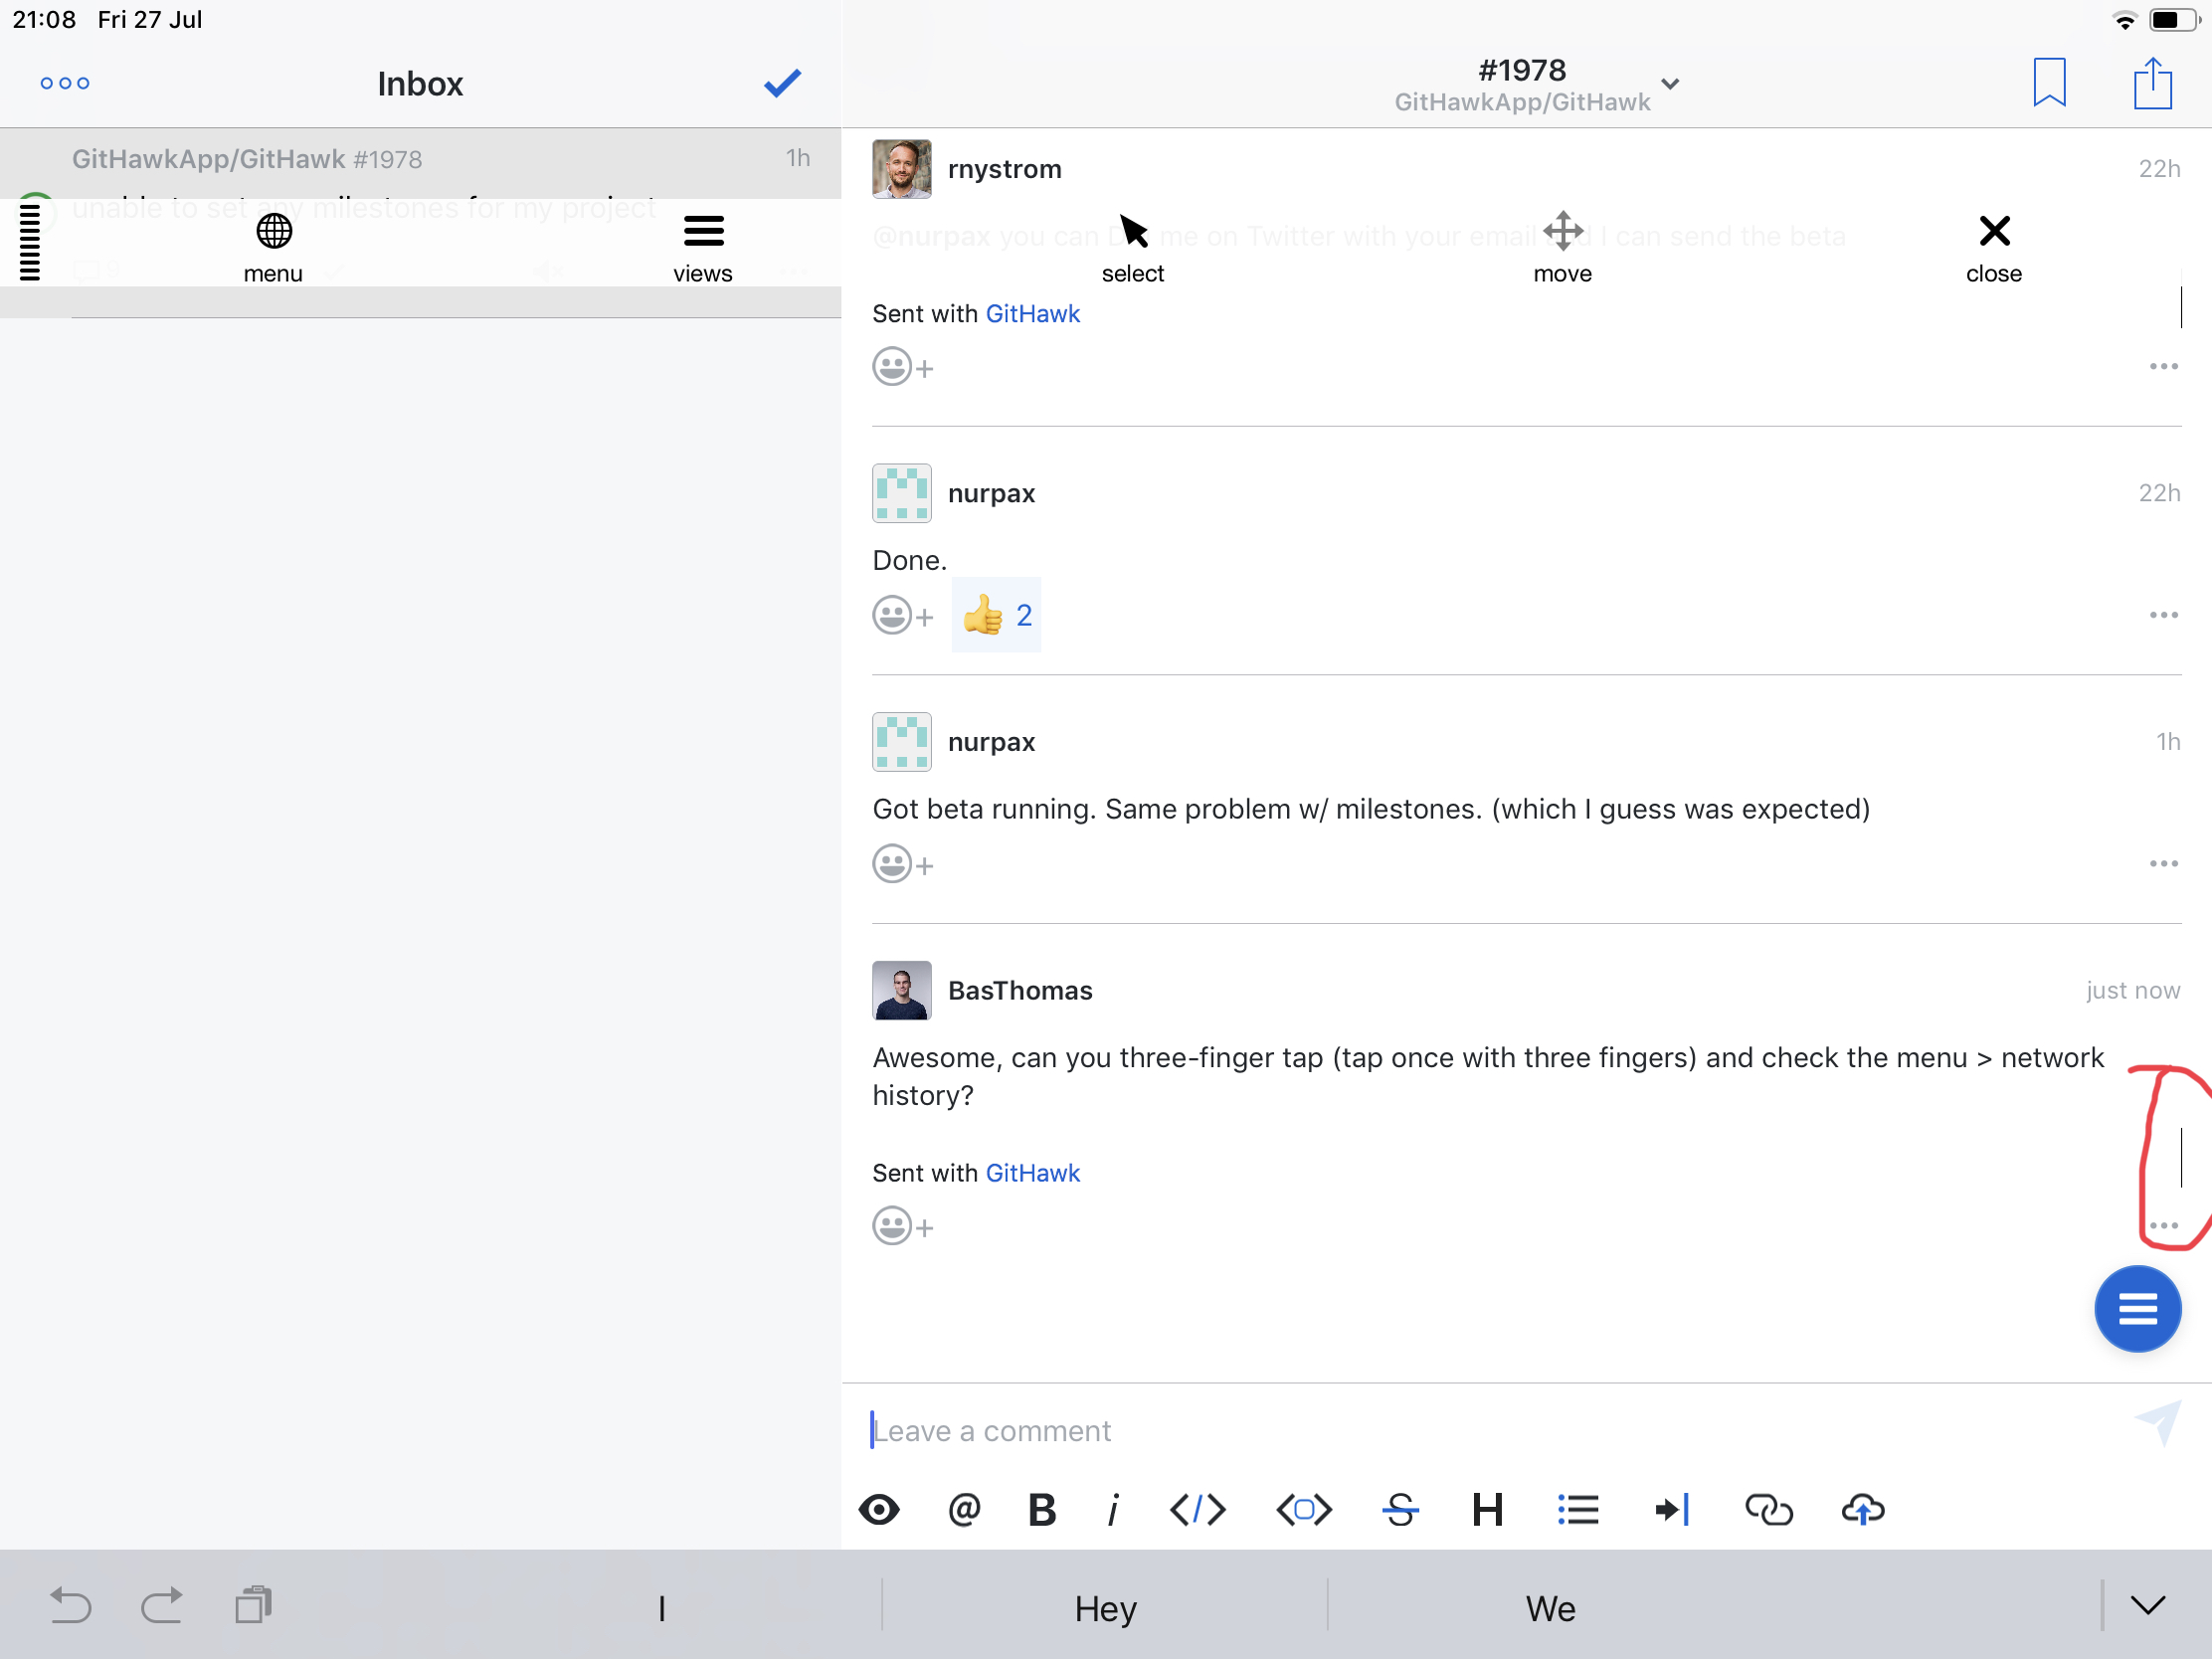Toggle the thumbs up reaction on Done.
The height and width of the screenshot is (1659, 2212).
(996, 615)
